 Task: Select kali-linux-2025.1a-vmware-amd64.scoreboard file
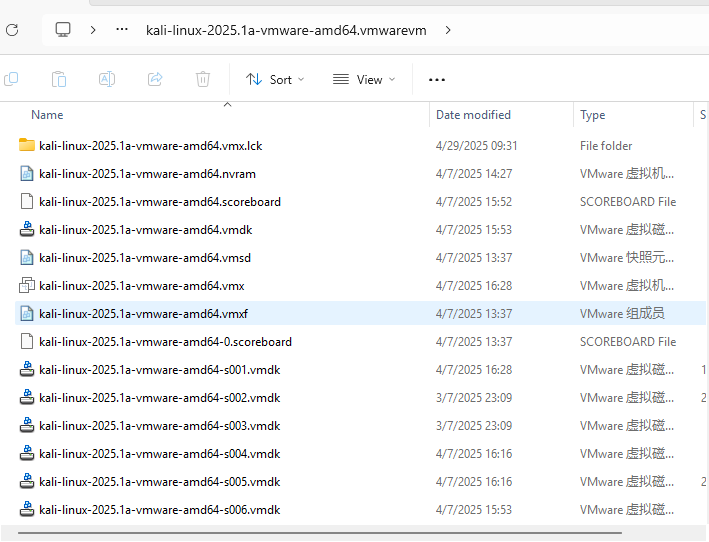click(x=160, y=202)
